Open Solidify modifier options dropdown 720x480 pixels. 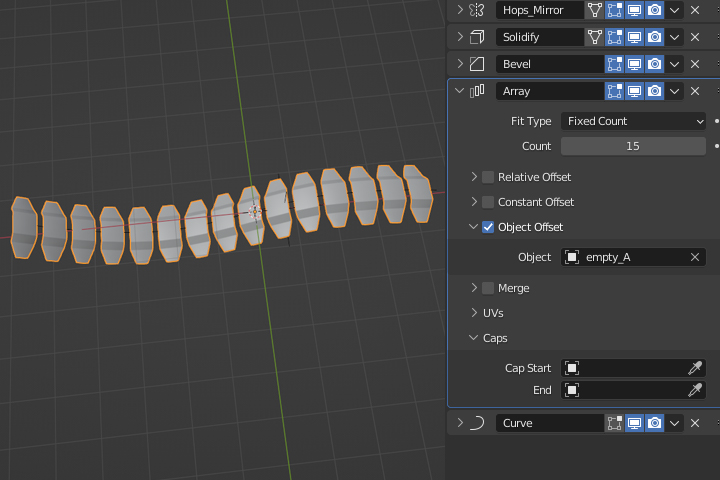click(x=675, y=37)
